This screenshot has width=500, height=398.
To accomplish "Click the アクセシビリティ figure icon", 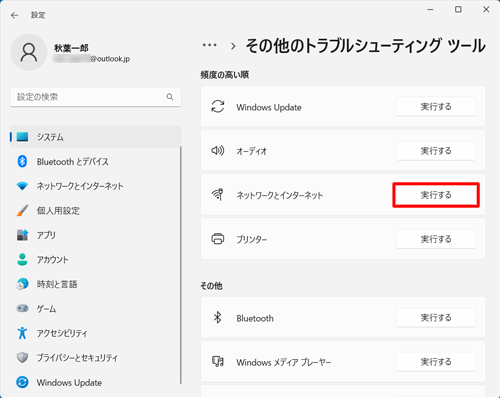I will (x=22, y=333).
